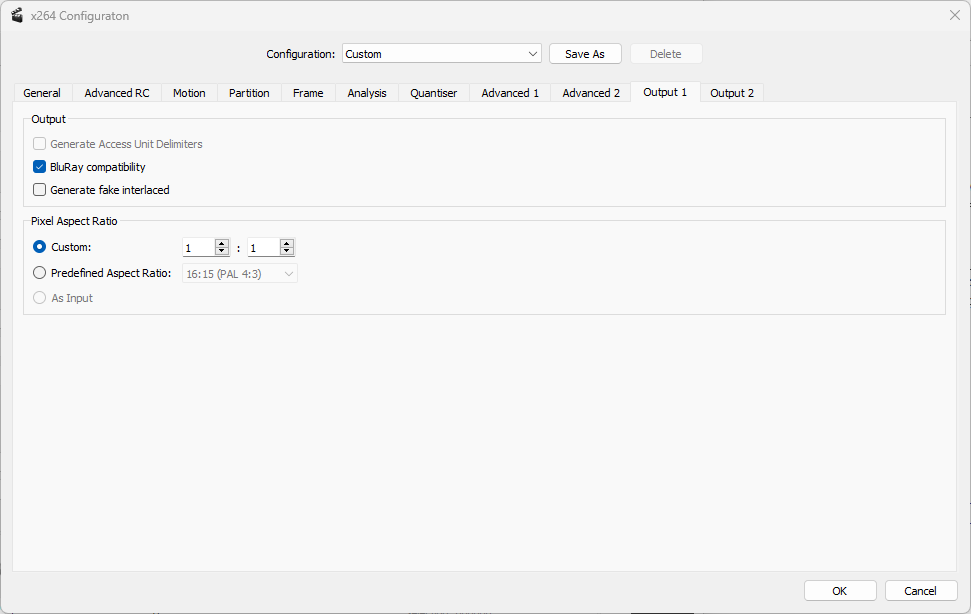Open the Advanced 2 tab

[591, 93]
